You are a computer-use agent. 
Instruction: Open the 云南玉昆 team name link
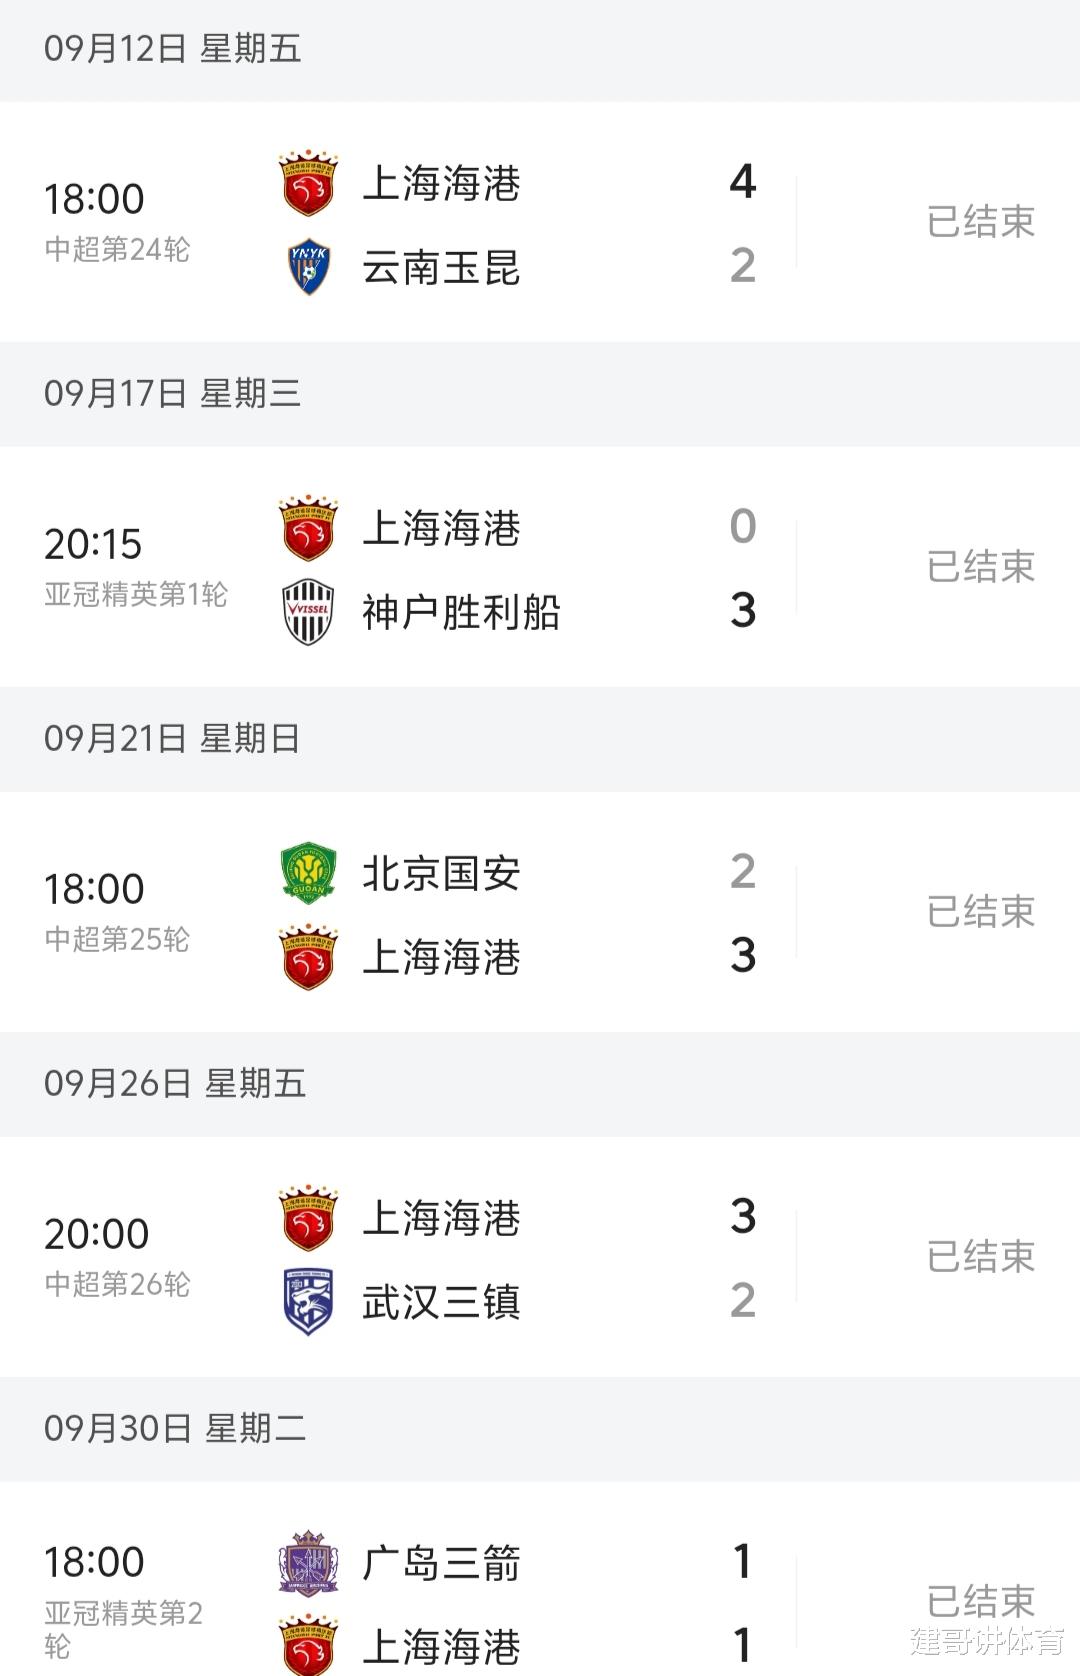coord(441,268)
